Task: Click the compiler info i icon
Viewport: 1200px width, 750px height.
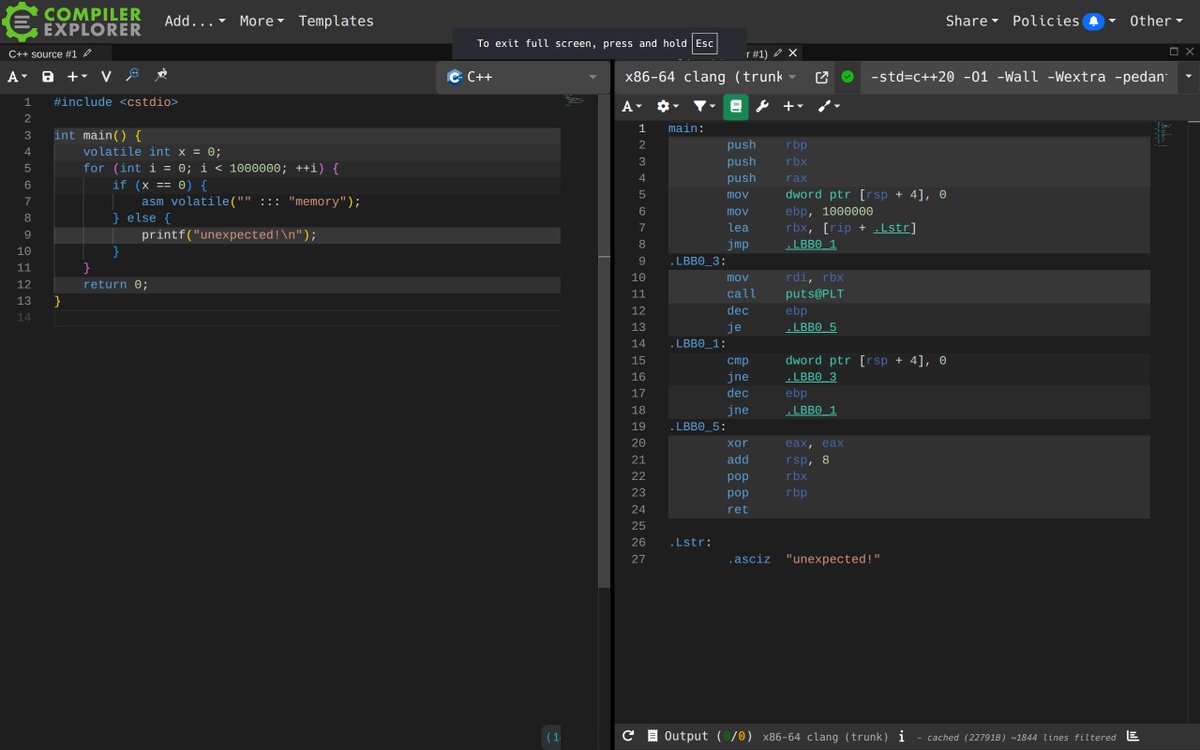Action: pos(901,736)
